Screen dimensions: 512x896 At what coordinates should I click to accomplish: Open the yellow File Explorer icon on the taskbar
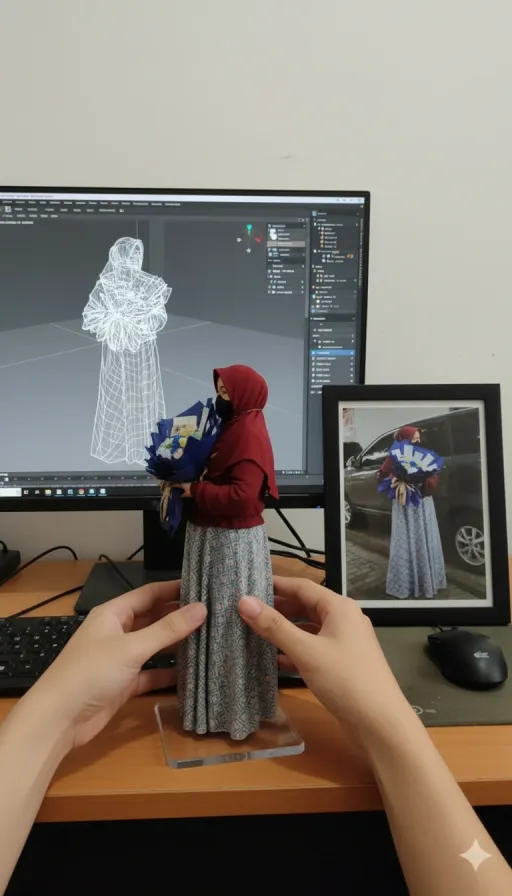click(x=48, y=492)
